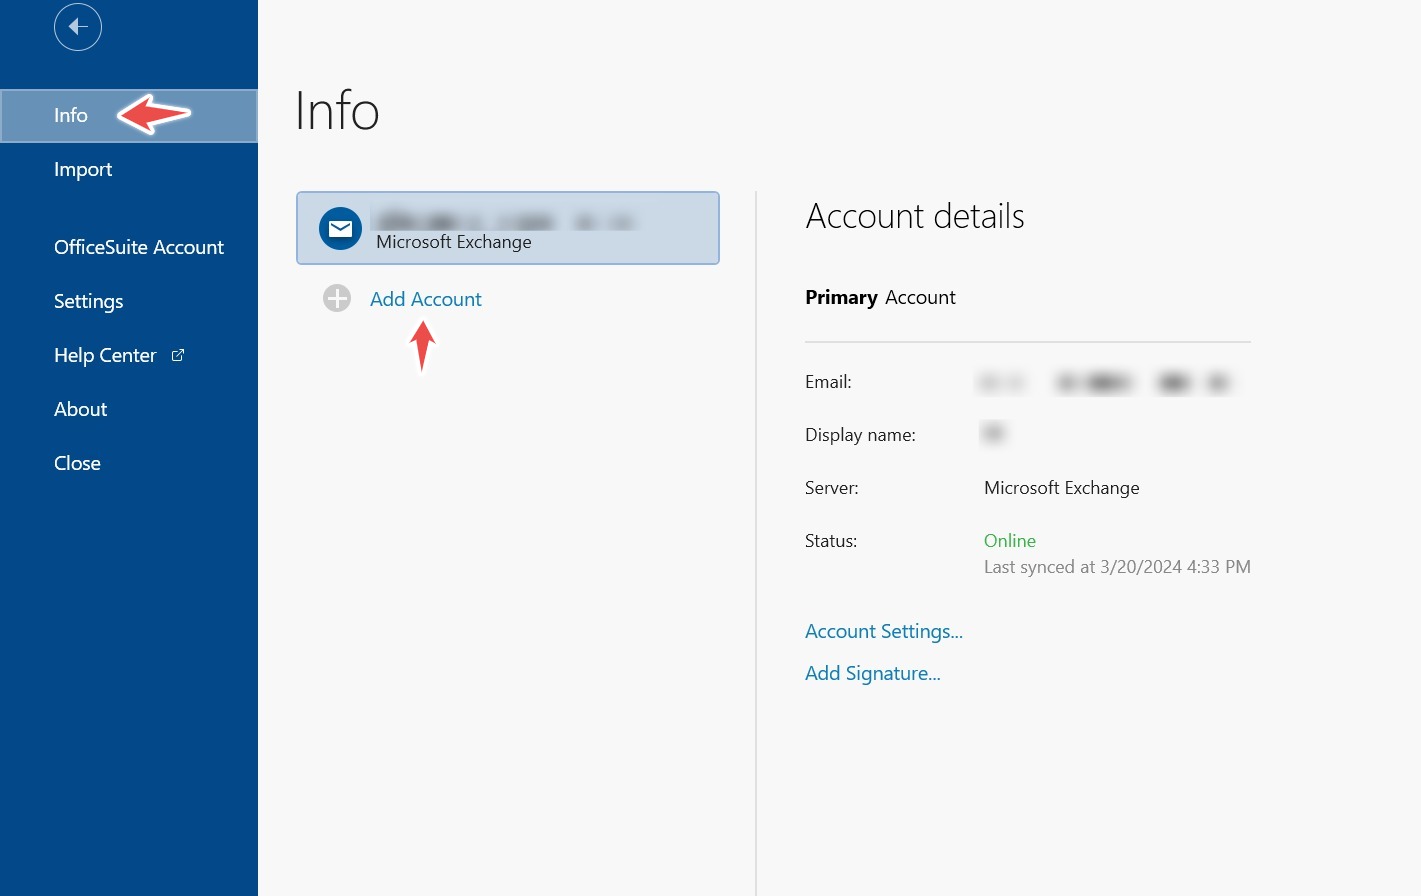
Task: Click the Account details heading
Action: point(915,216)
